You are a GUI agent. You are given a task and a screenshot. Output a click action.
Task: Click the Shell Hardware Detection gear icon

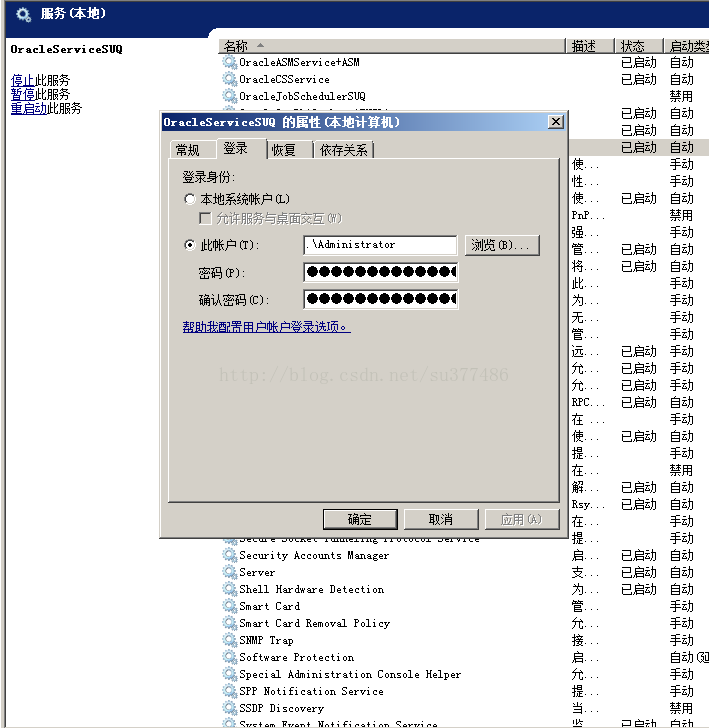point(229,589)
